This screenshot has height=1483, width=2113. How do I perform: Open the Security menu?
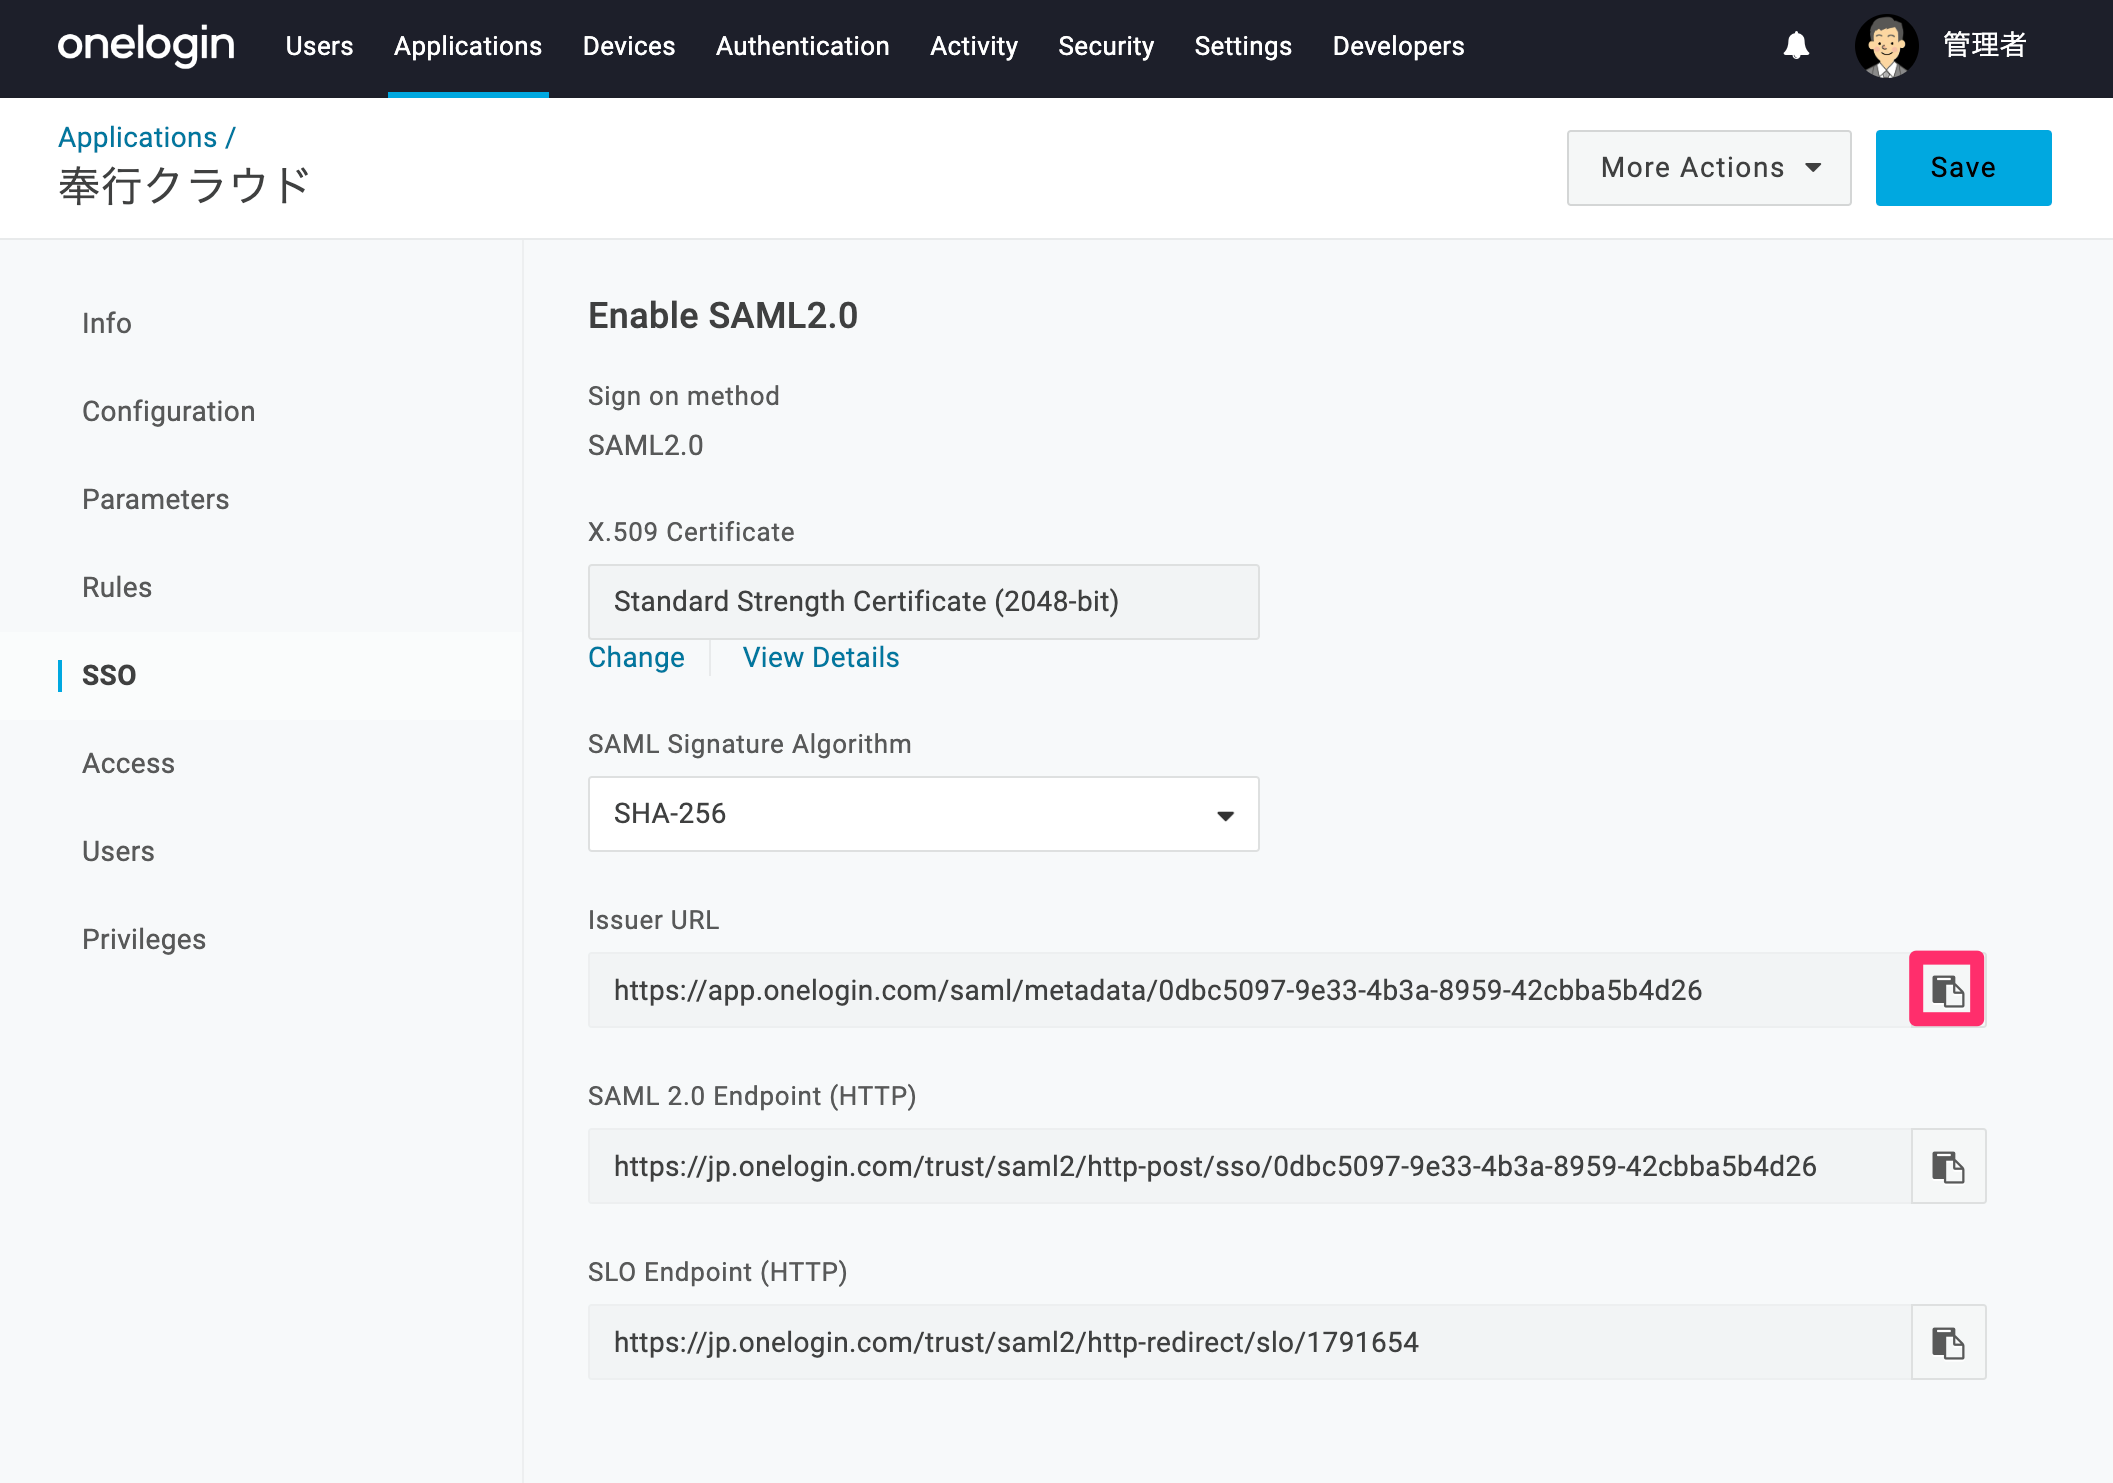1106,46
